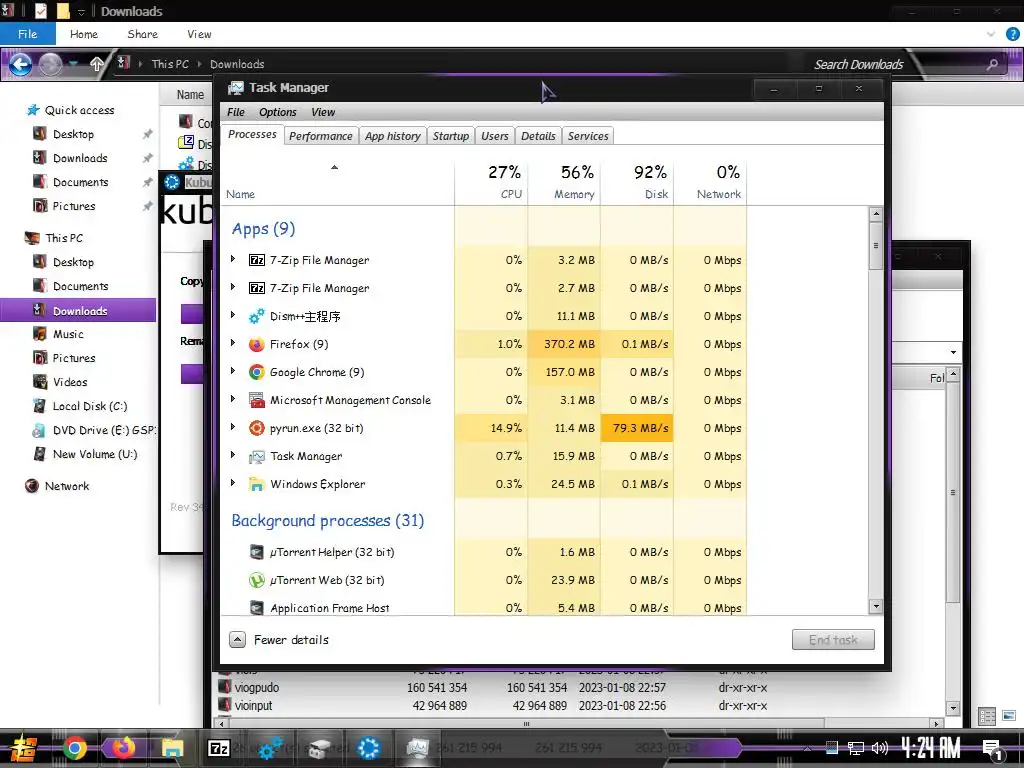
Task: Click the µTorrent Web process icon
Action: [x=257, y=580]
